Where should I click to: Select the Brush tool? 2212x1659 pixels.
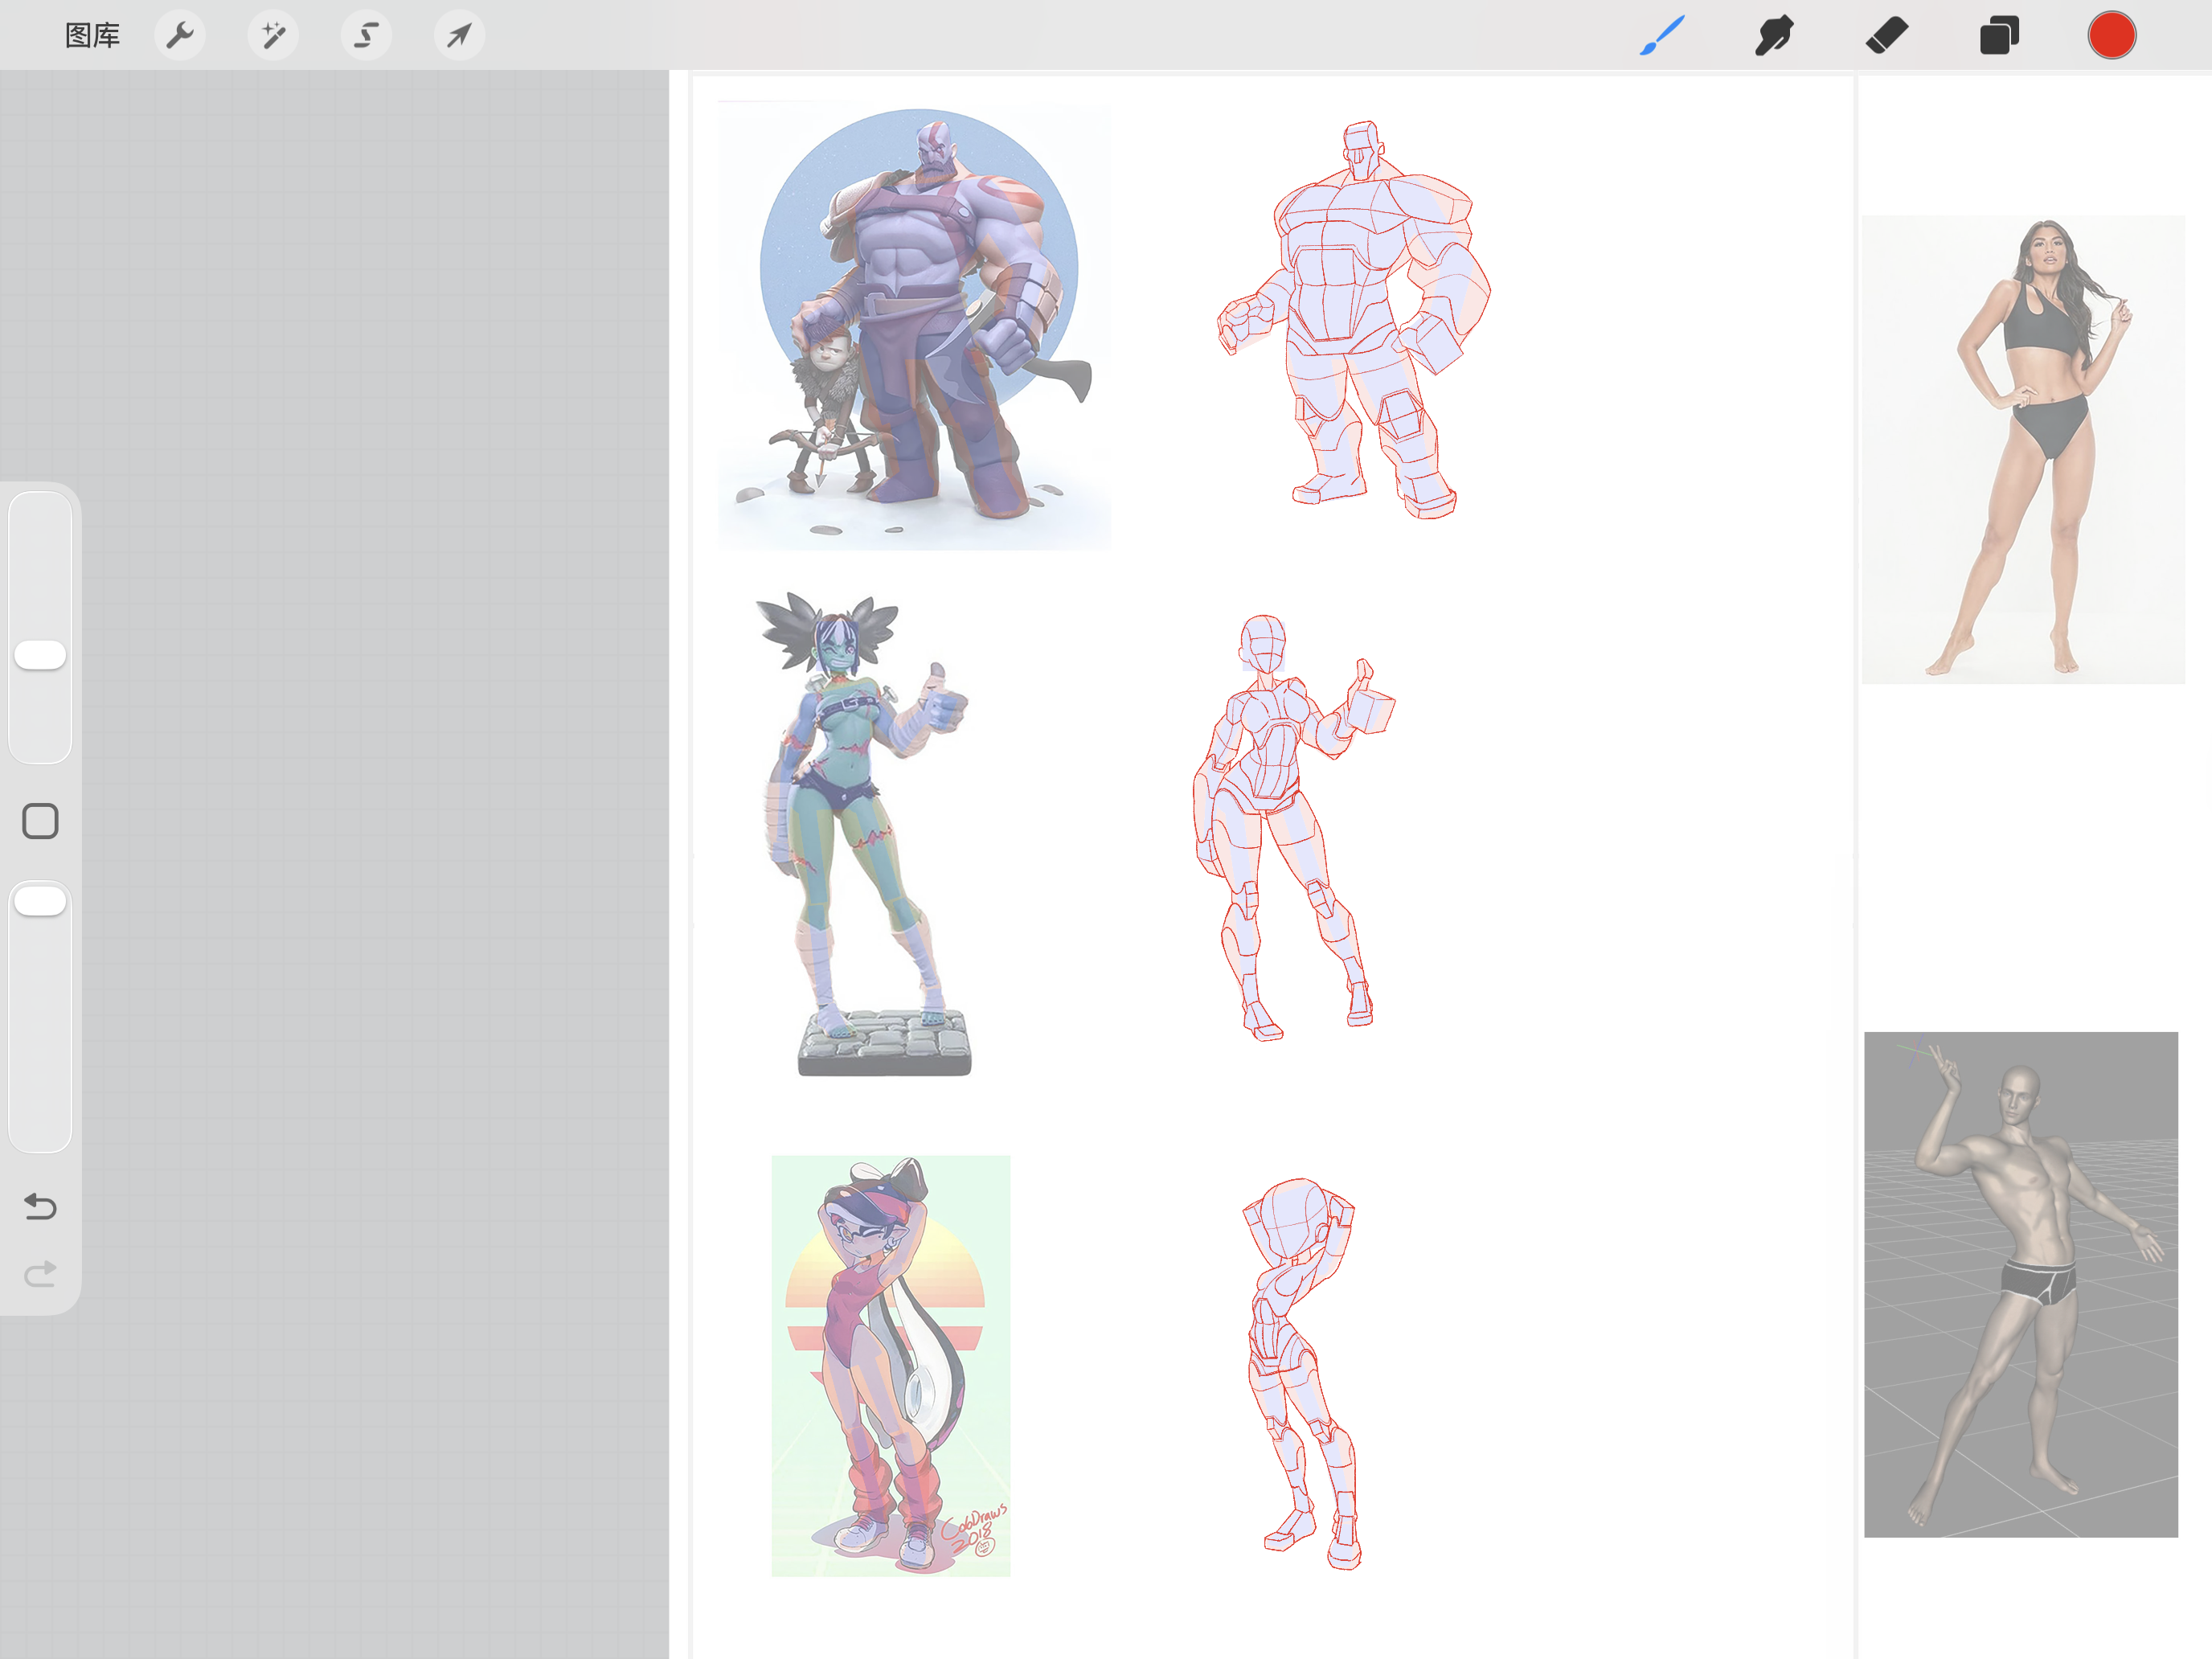click(x=1662, y=36)
